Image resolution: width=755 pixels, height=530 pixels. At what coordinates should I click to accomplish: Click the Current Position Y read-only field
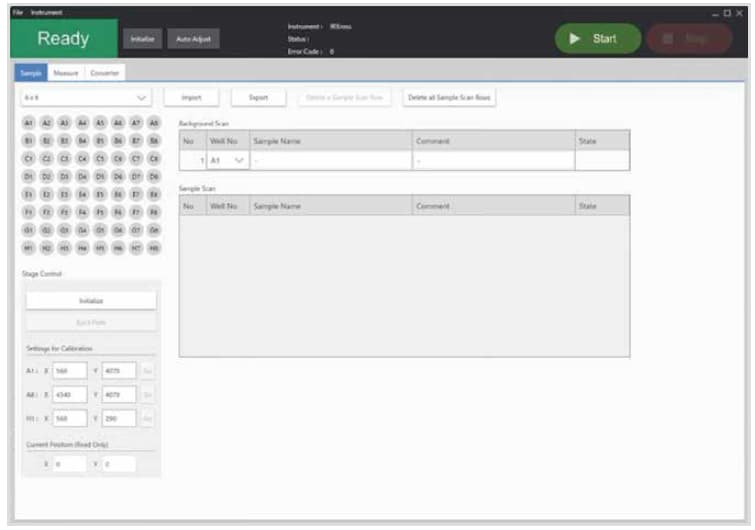click(119, 464)
